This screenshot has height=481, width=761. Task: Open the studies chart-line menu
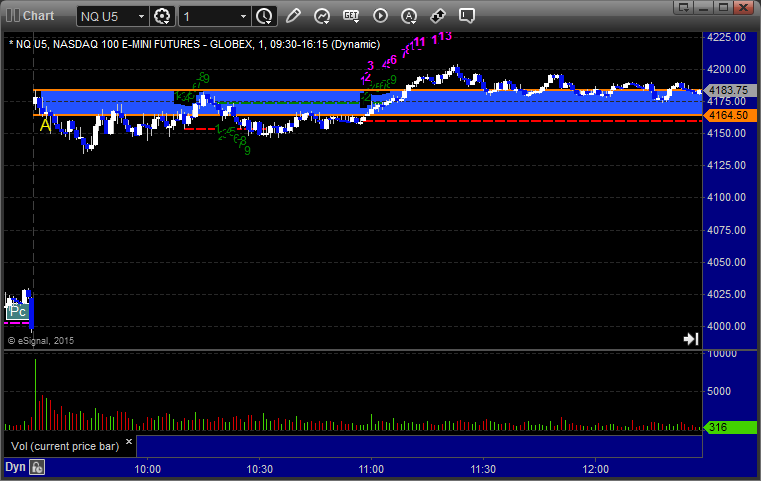[x=322, y=16]
